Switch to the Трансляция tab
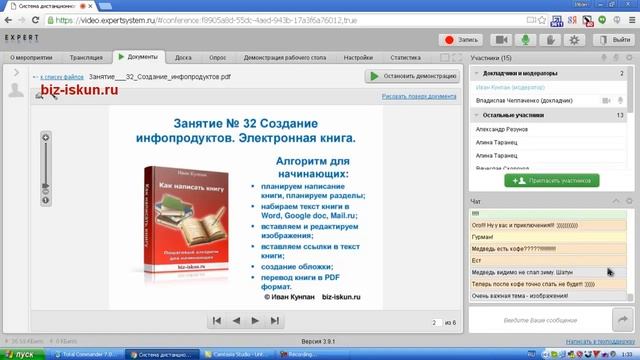640x360 pixels. point(86,58)
